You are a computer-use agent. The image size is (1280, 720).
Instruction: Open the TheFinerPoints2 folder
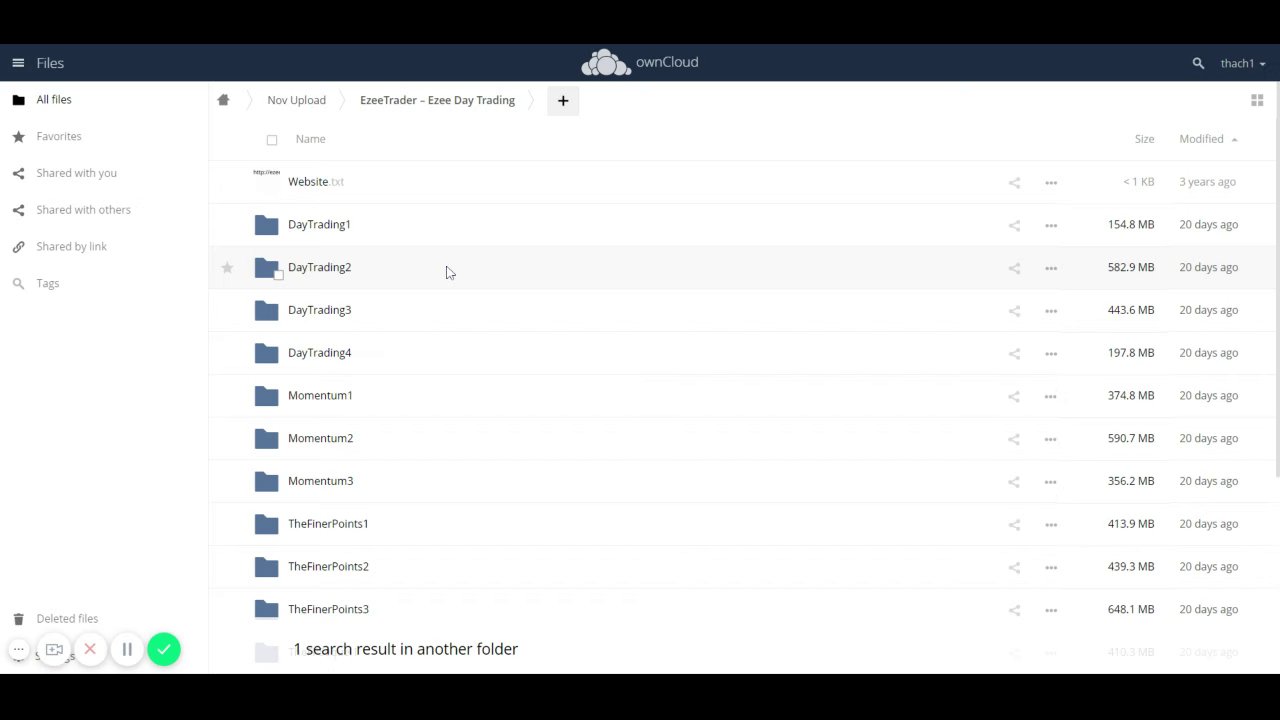[328, 566]
